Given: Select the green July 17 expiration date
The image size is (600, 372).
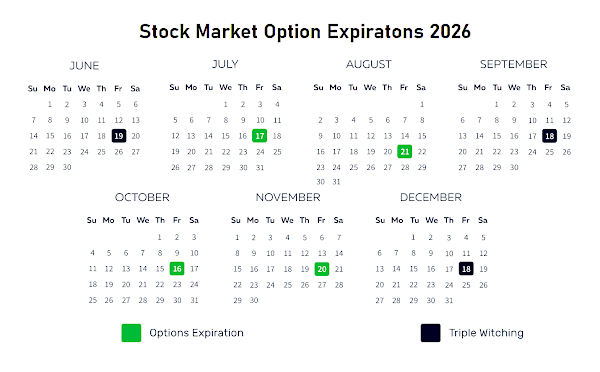Looking at the screenshot, I should point(260,136).
